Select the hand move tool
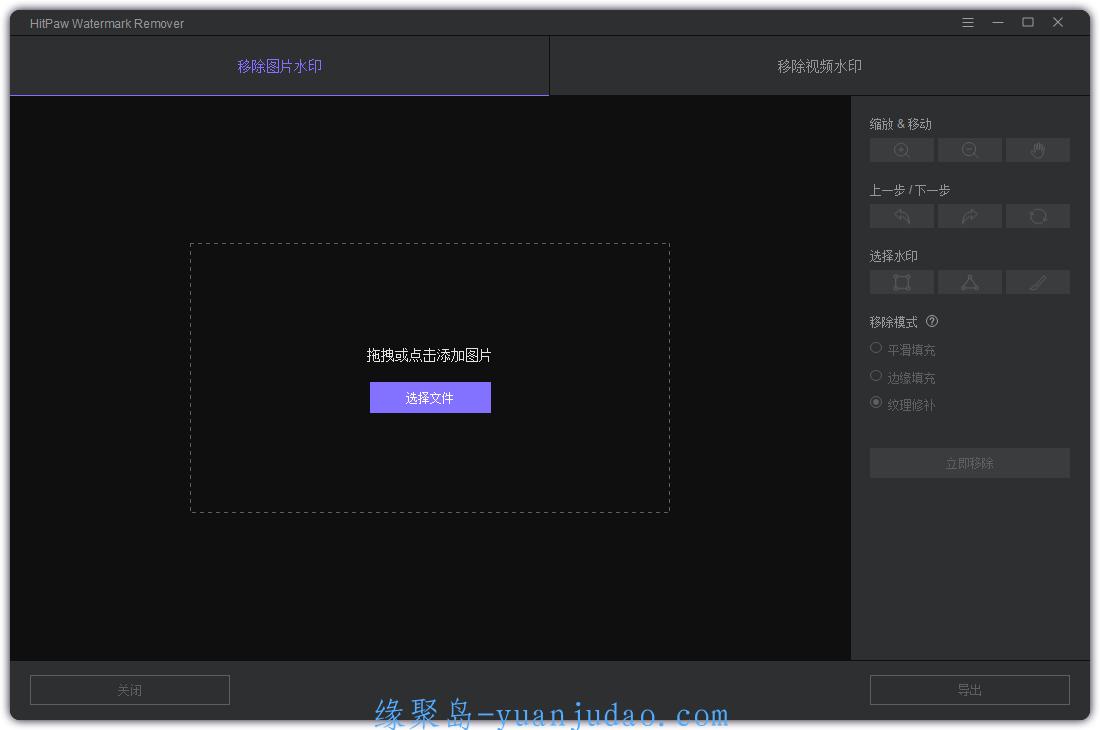This screenshot has width=1100, height=730. point(1038,150)
